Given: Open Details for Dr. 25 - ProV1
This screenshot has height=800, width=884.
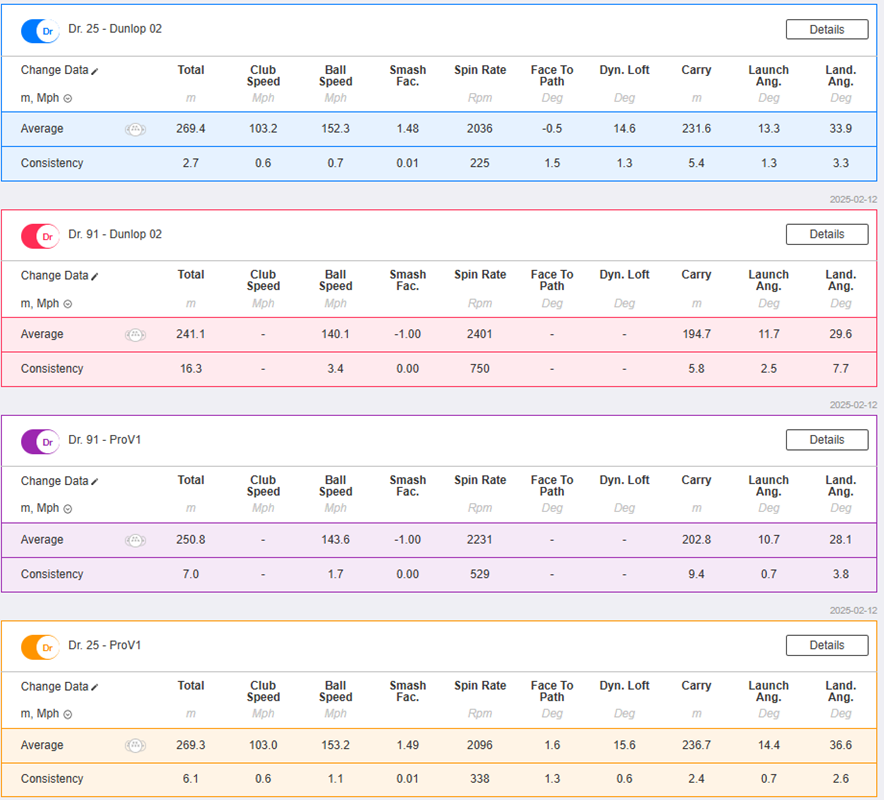Looking at the screenshot, I should pyautogui.click(x=826, y=646).
